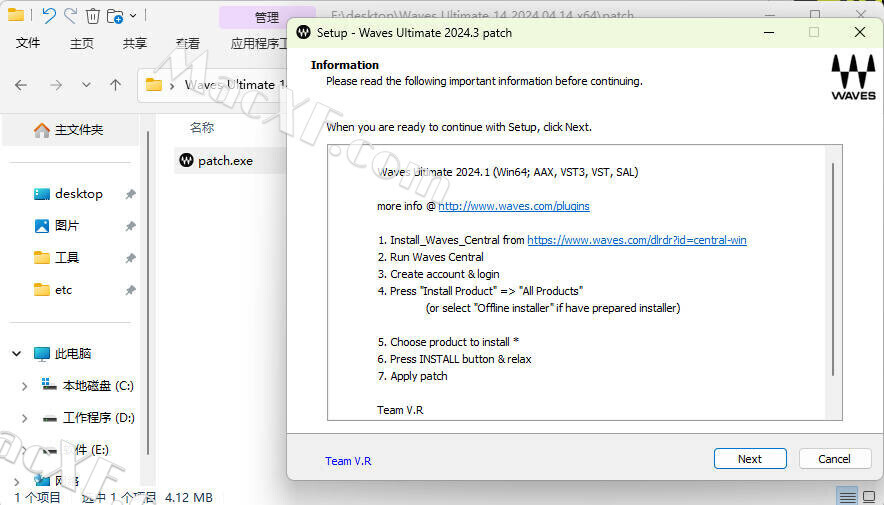Switch to large icons view in the status bar
The image size is (884, 505).
point(869,497)
